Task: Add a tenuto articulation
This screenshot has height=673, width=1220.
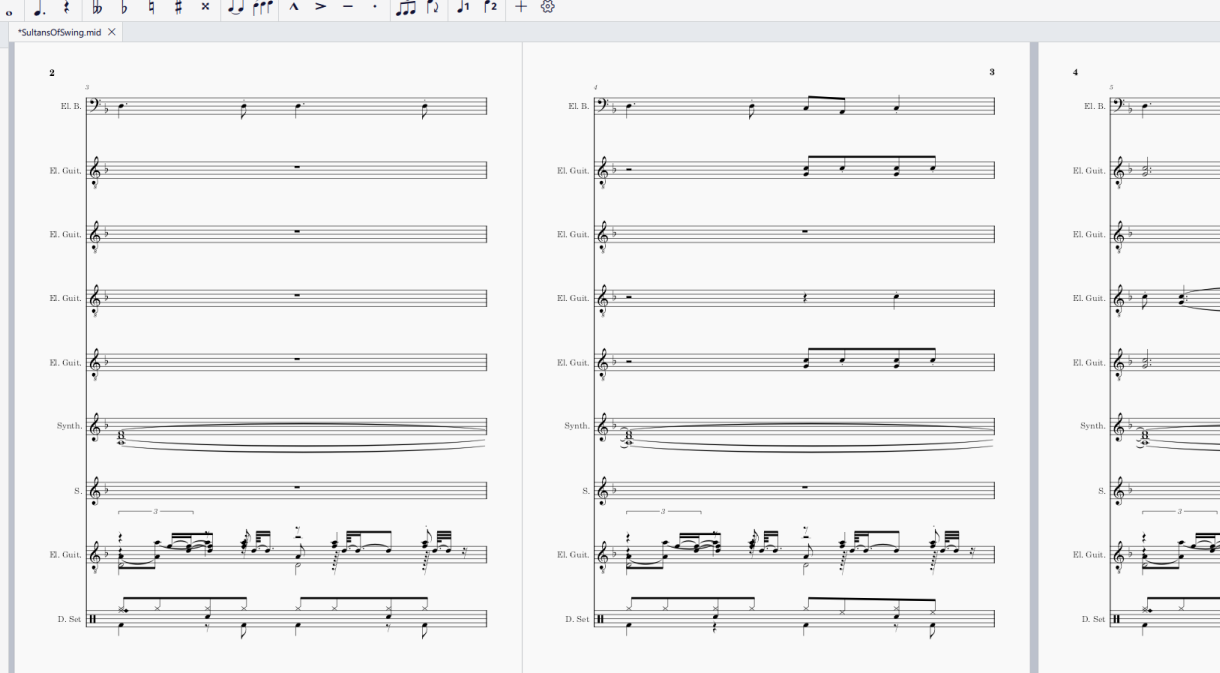Action: (x=348, y=7)
